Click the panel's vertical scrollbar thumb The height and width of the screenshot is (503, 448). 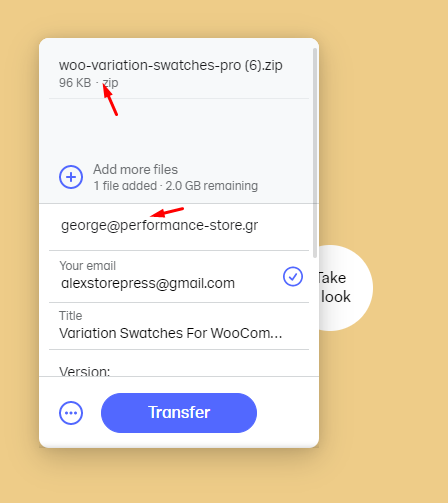coord(315,153)
